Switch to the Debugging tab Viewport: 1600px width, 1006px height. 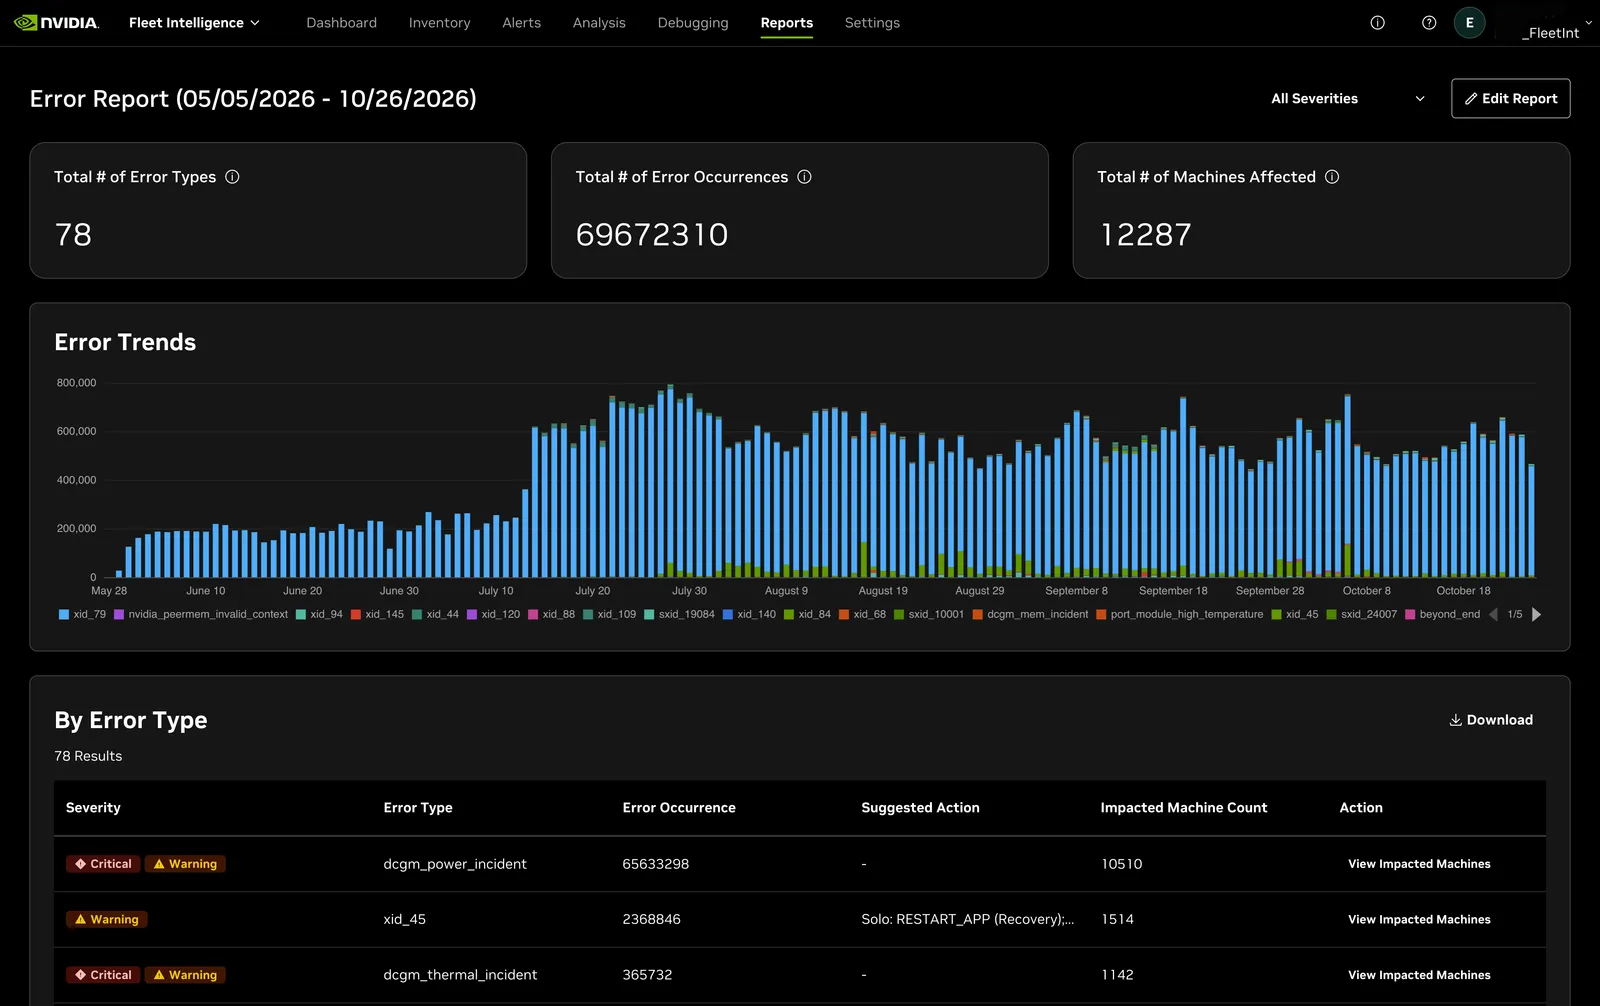click(693, 23)
